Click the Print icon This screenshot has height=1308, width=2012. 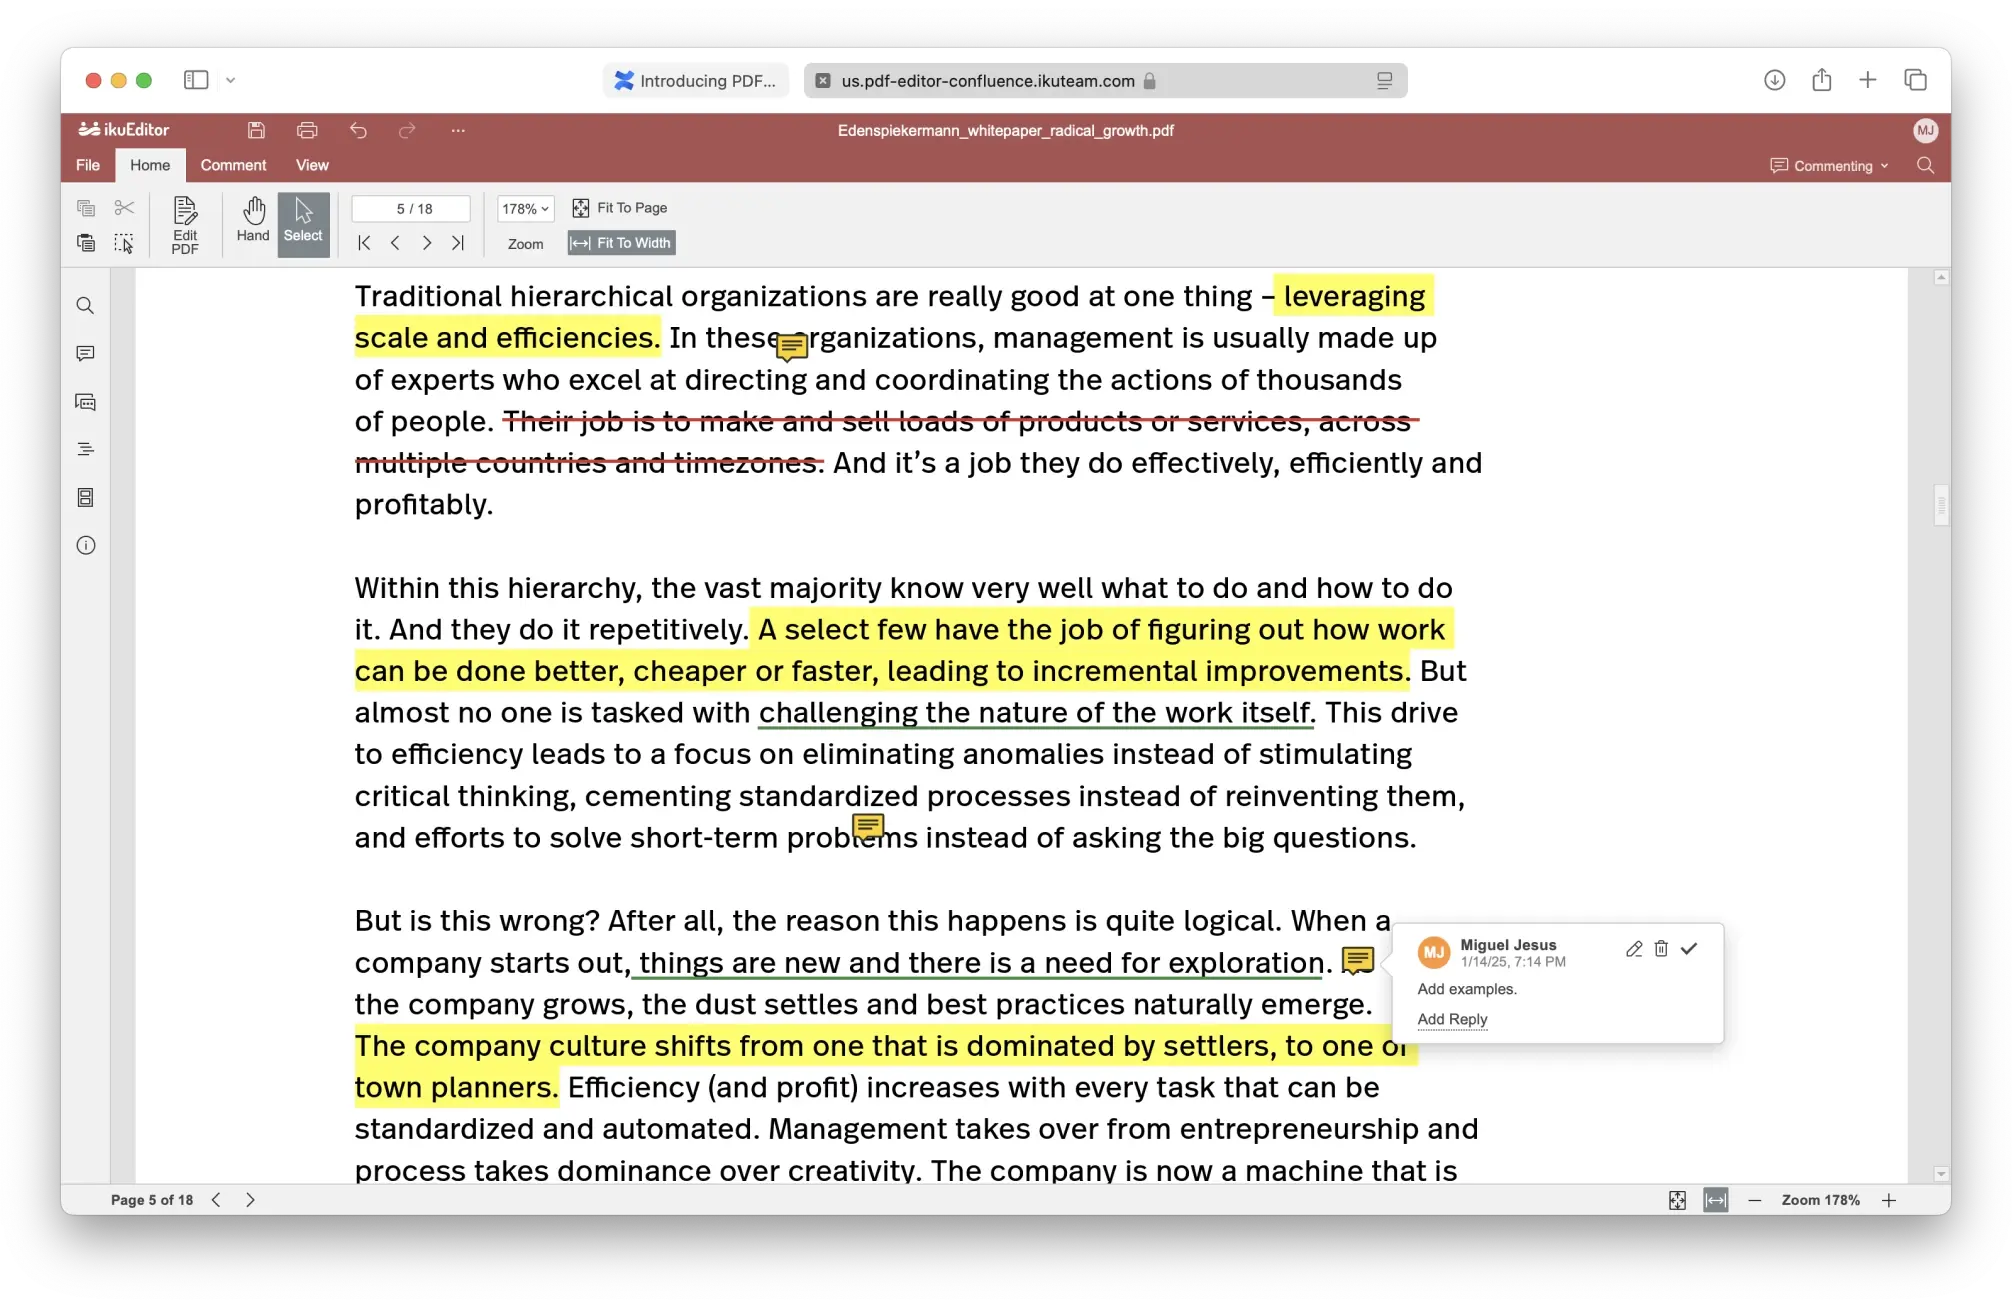pos(307,130)
